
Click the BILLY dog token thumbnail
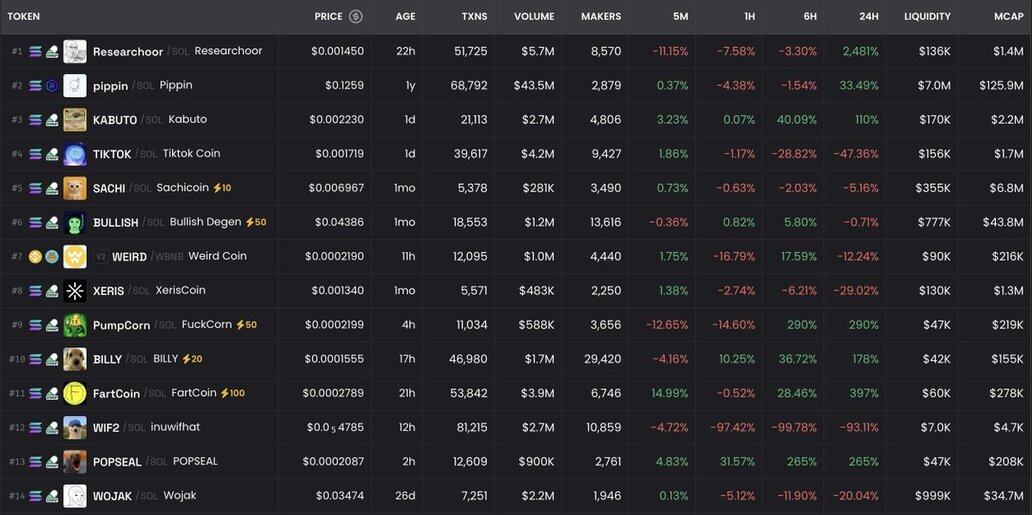(x=75, y=359)
